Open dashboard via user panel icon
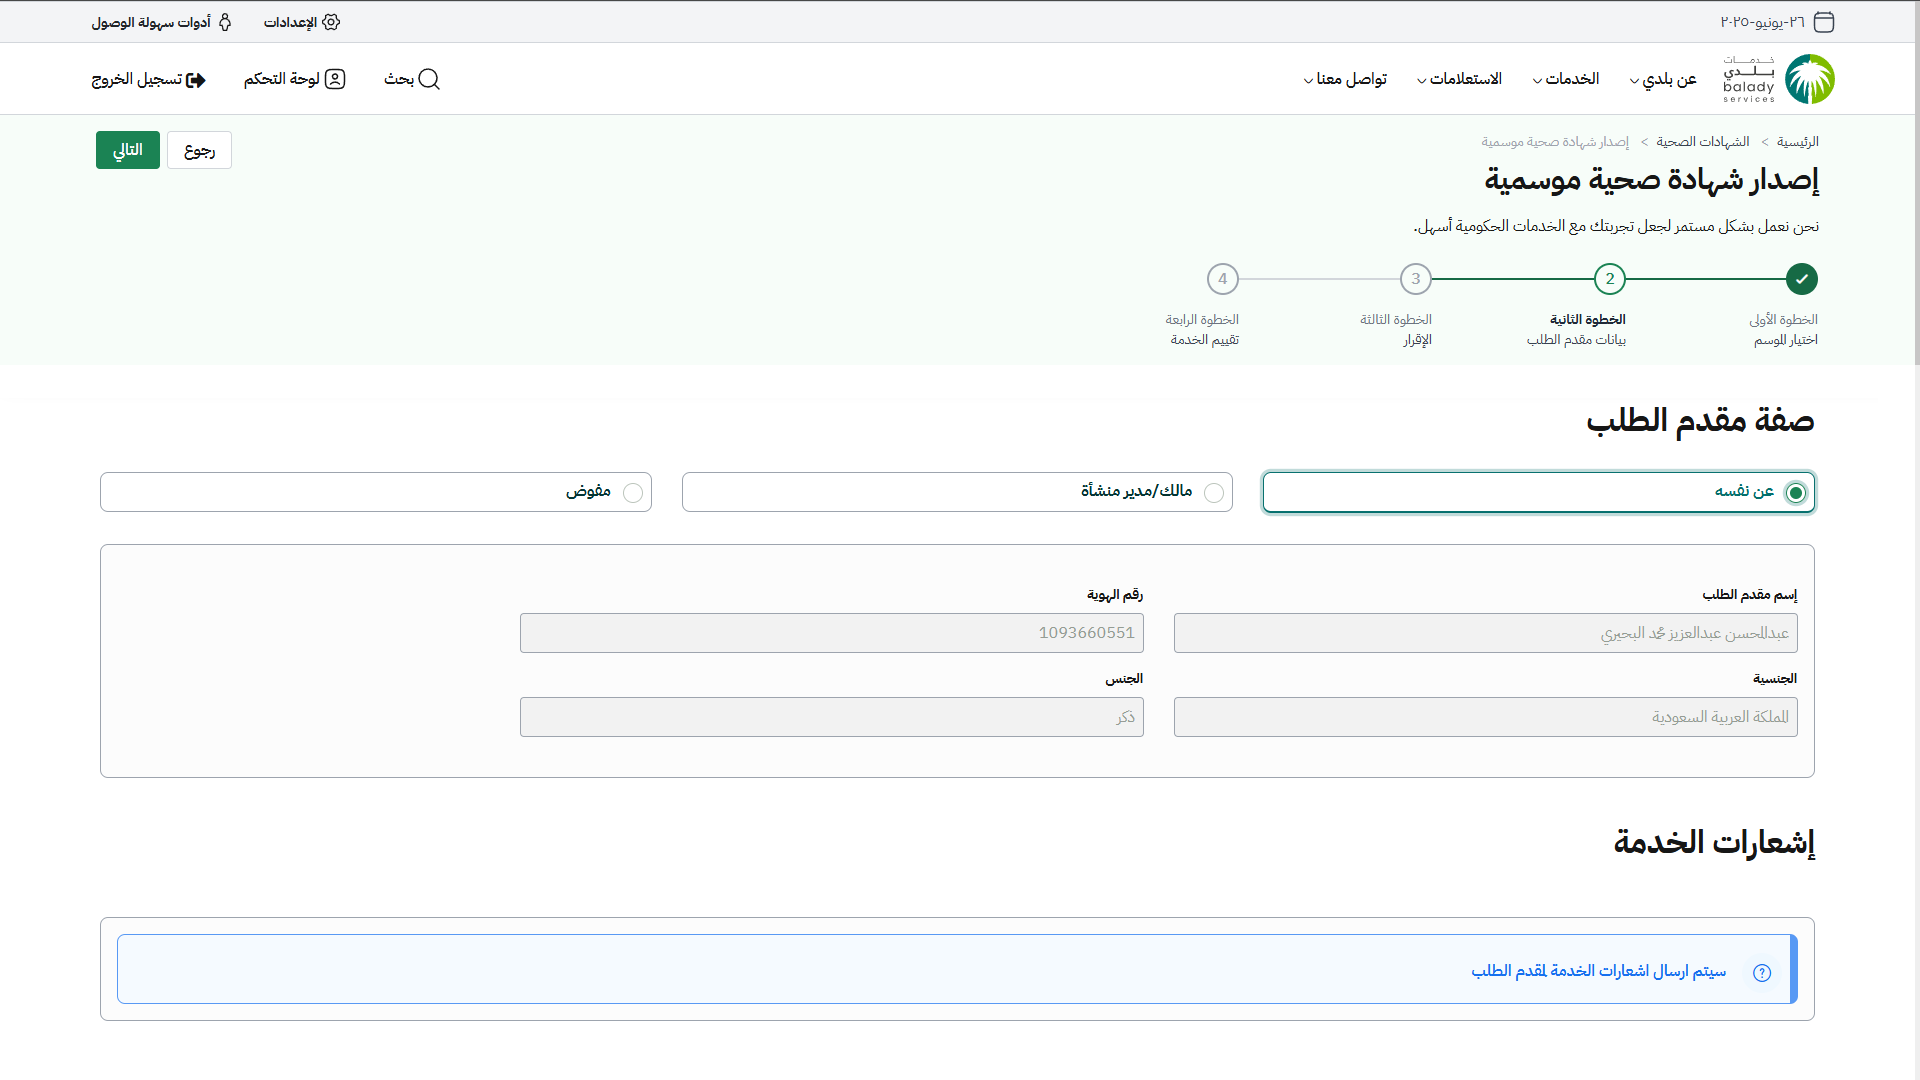 click(x=335, y=79)
